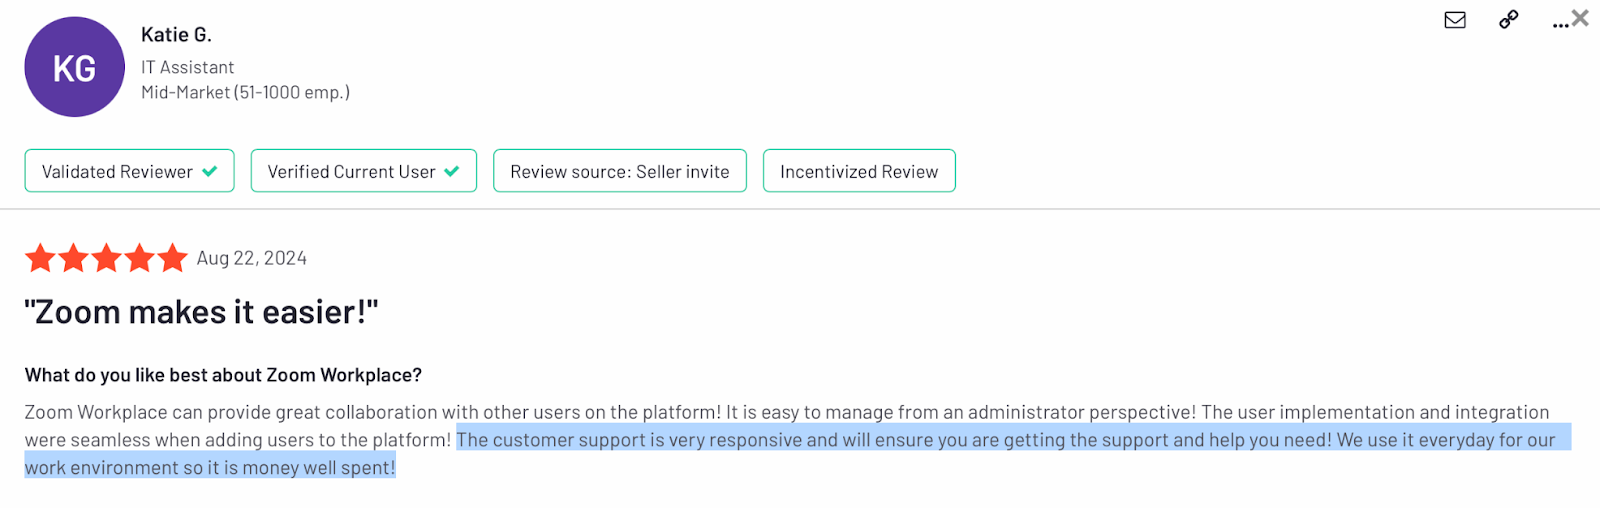Click Review source: Seller invite badge
1600x508 pixels.
[x=620, y=171]
